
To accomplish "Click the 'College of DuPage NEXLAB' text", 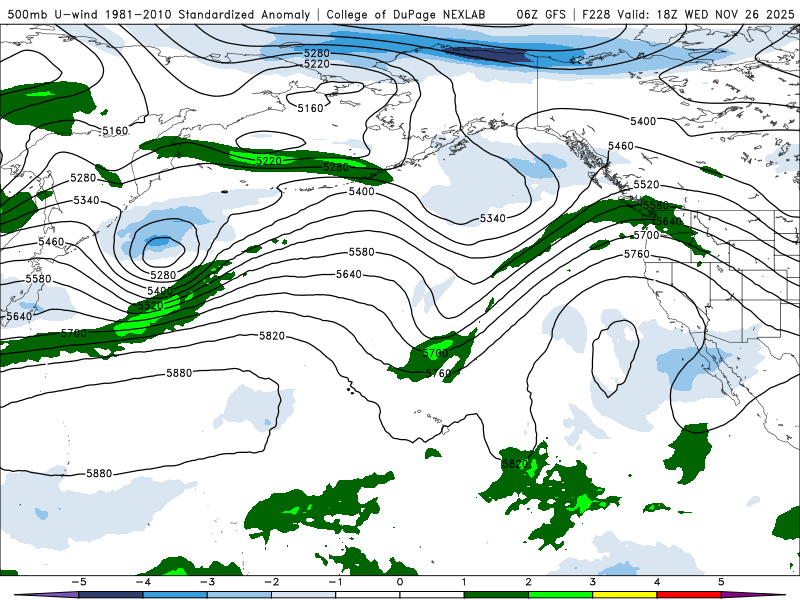I will coord(406,14).
